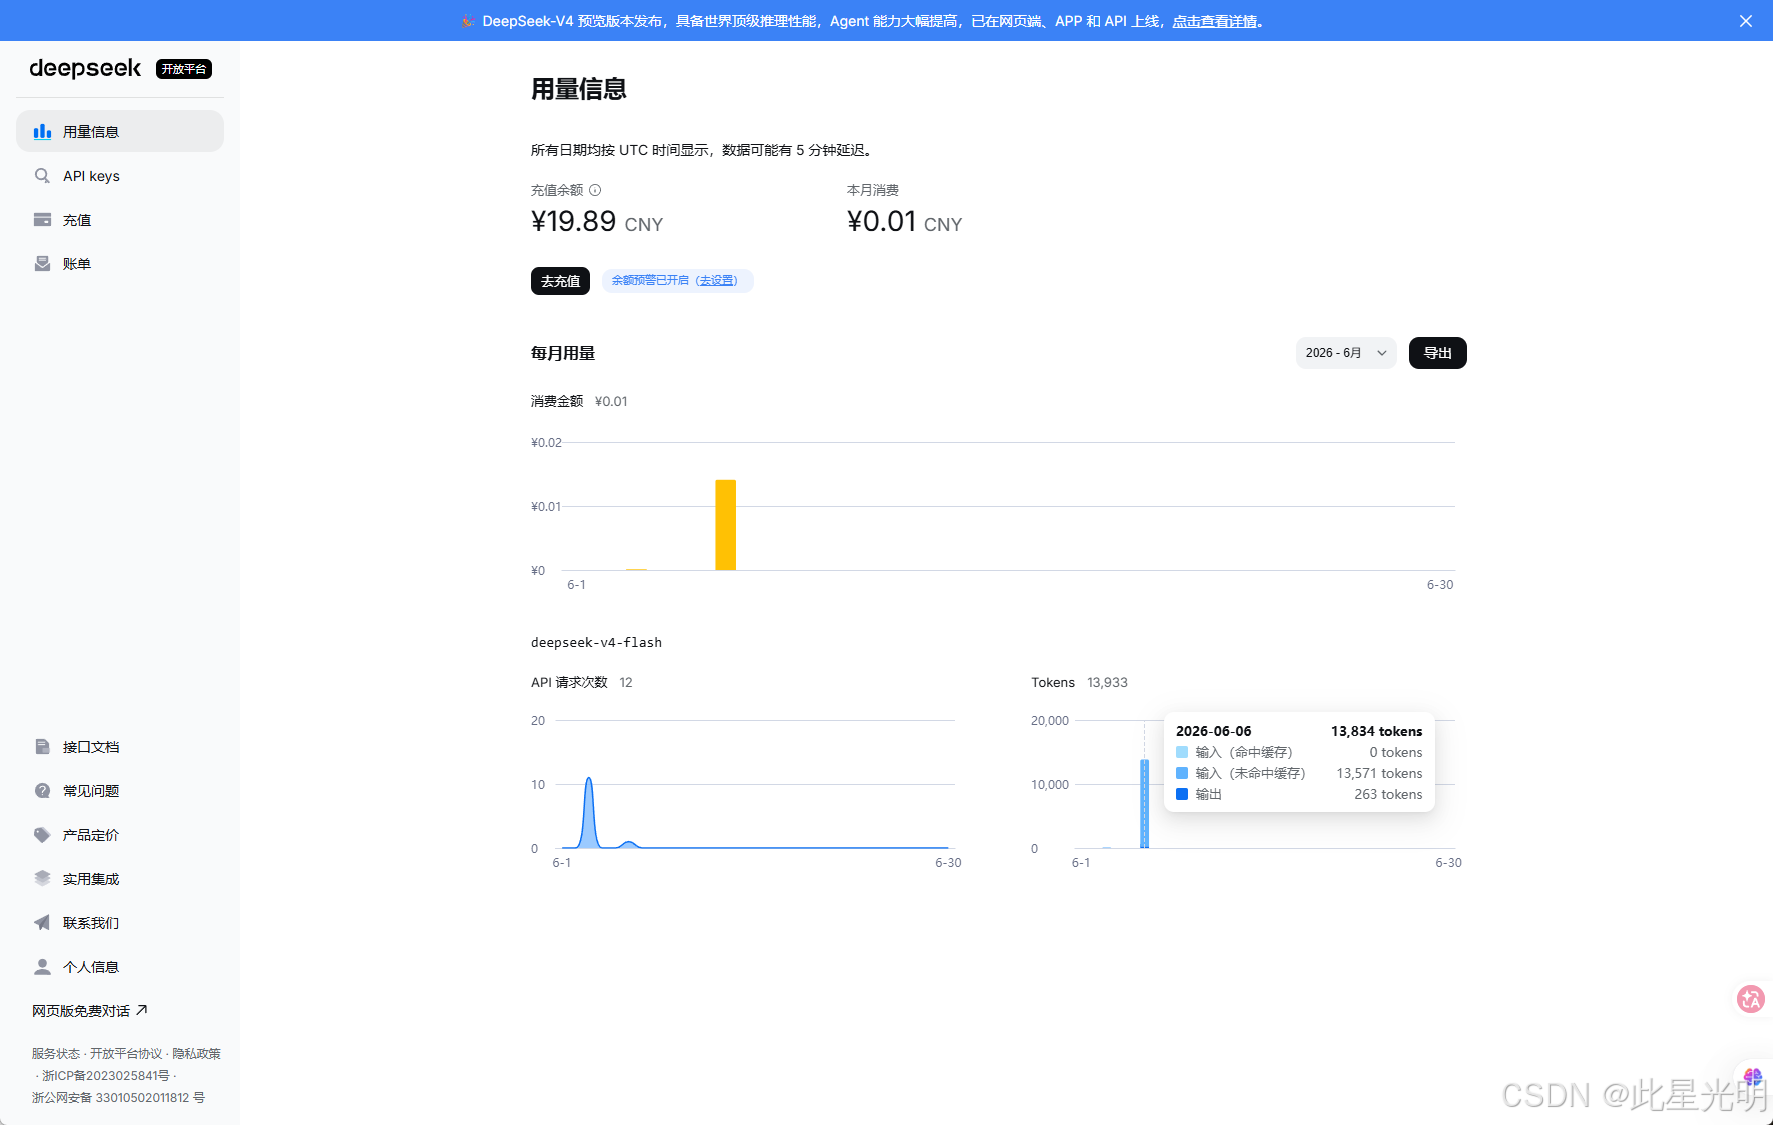Follow the 点击查看详情 banner link
The width and height of the screenshot is (1773, 1125).
click(x=1215, y=21)
